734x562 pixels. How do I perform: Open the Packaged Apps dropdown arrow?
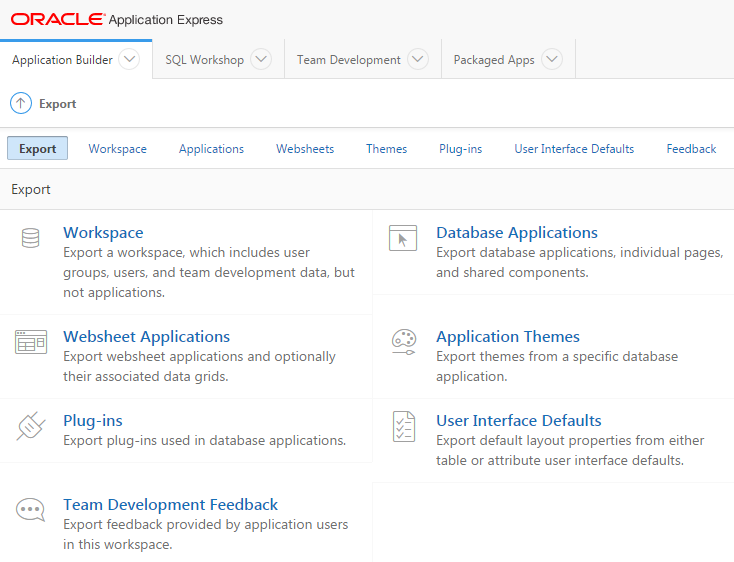point(552,59)
